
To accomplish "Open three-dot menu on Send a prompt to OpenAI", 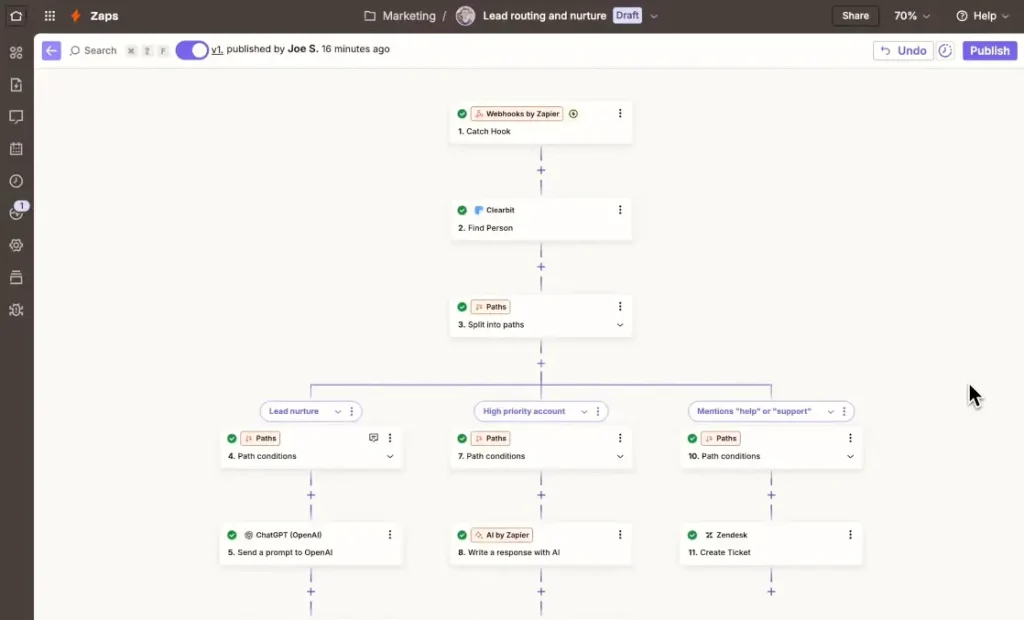I will 390,535.
